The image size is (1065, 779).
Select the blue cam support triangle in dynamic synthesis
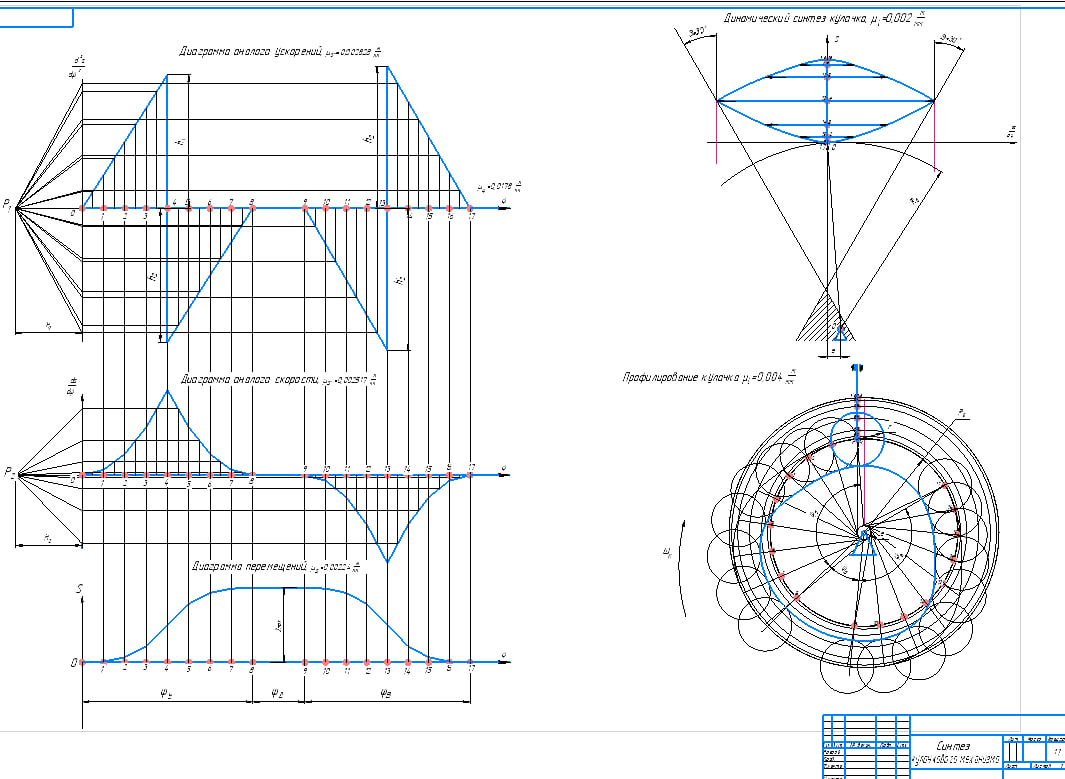841,333
